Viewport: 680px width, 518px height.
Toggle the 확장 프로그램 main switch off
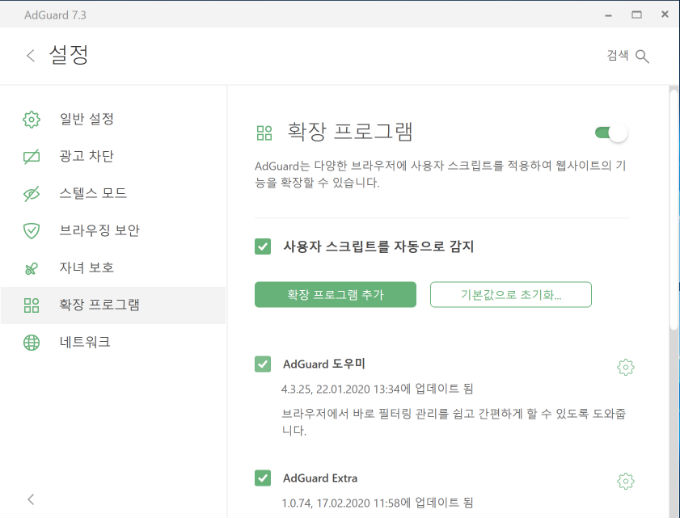[611, 133]
